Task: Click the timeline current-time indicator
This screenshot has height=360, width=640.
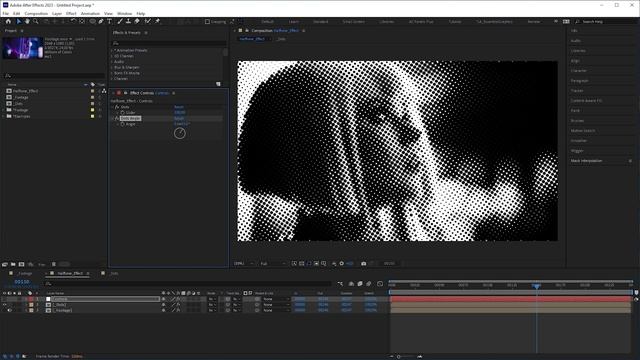Action: pos(536,286)
